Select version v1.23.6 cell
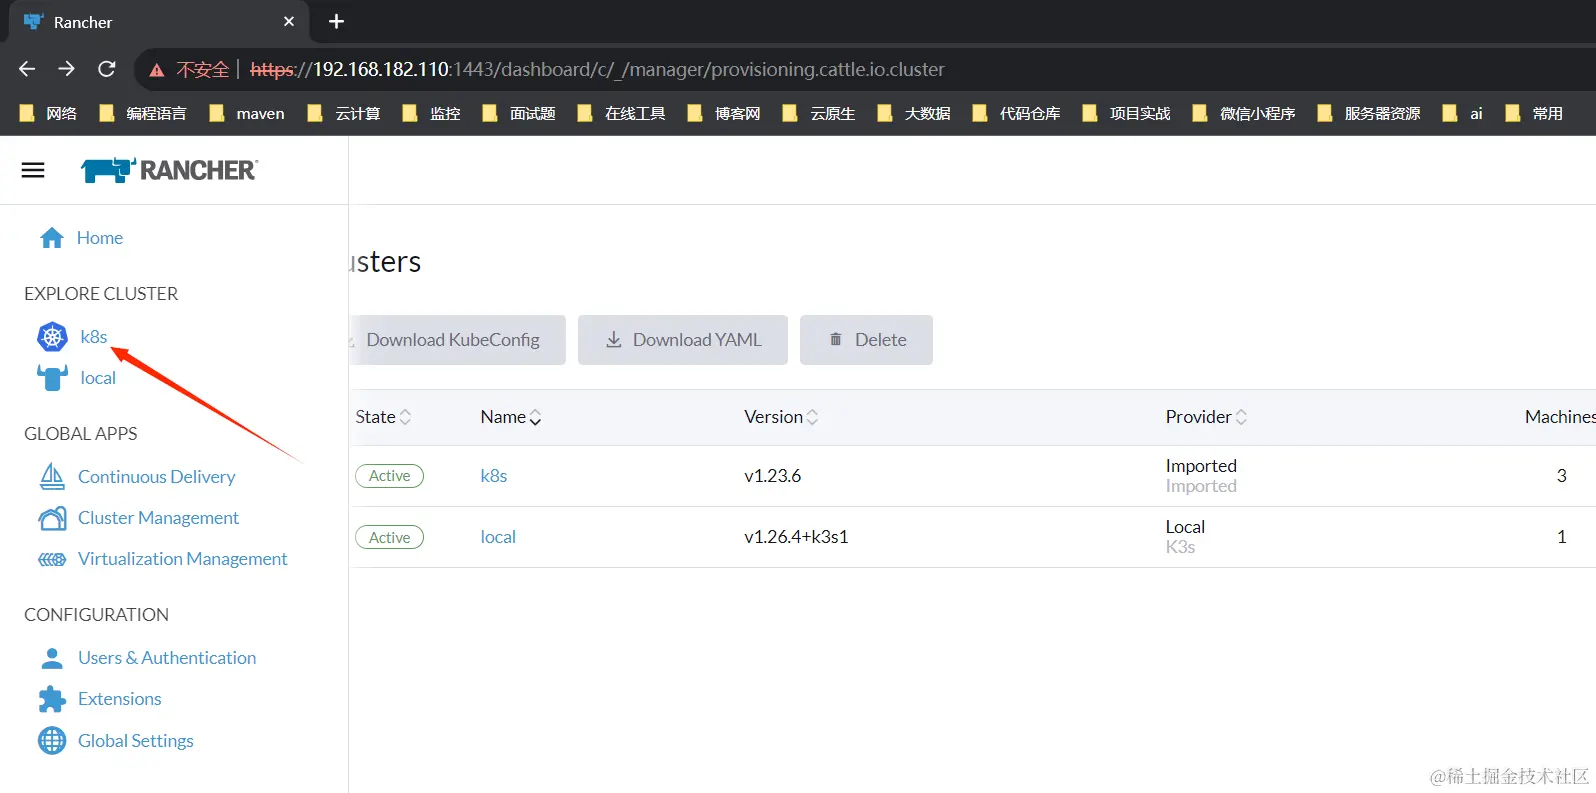The width and height of the screenshot is (1596, 793). tap(773, 476)
